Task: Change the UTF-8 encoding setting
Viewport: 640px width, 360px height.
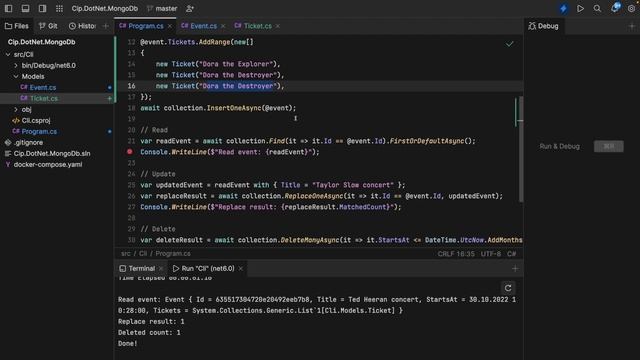Action: coord(491,254)
